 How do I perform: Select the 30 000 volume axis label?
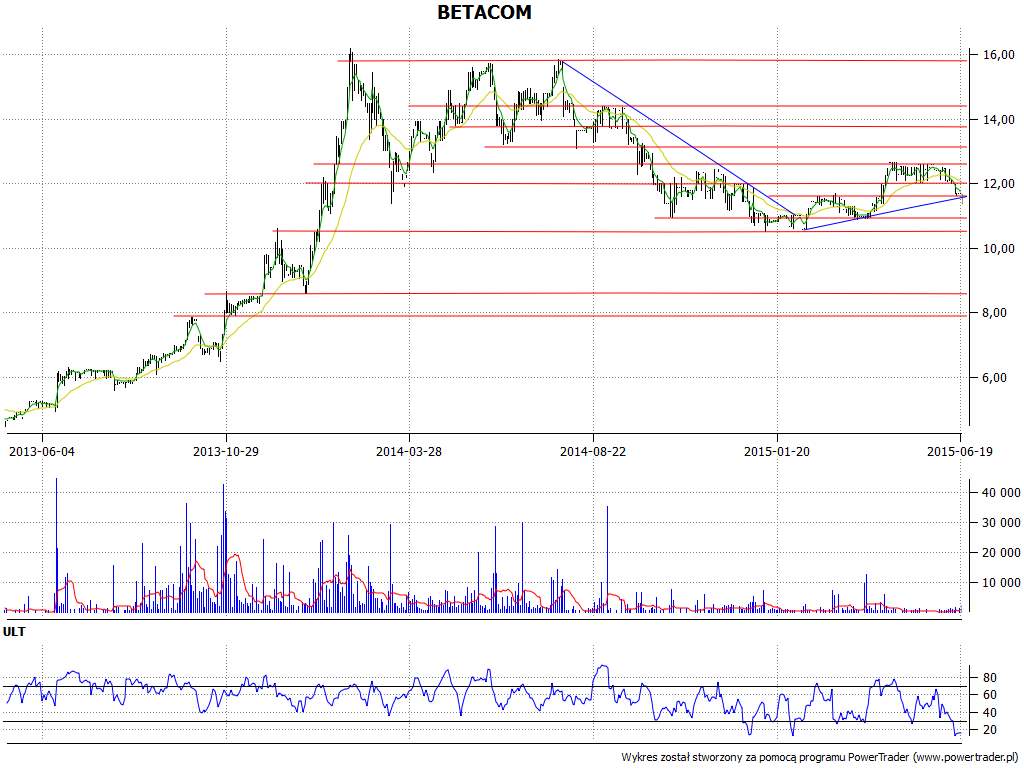1001,523
